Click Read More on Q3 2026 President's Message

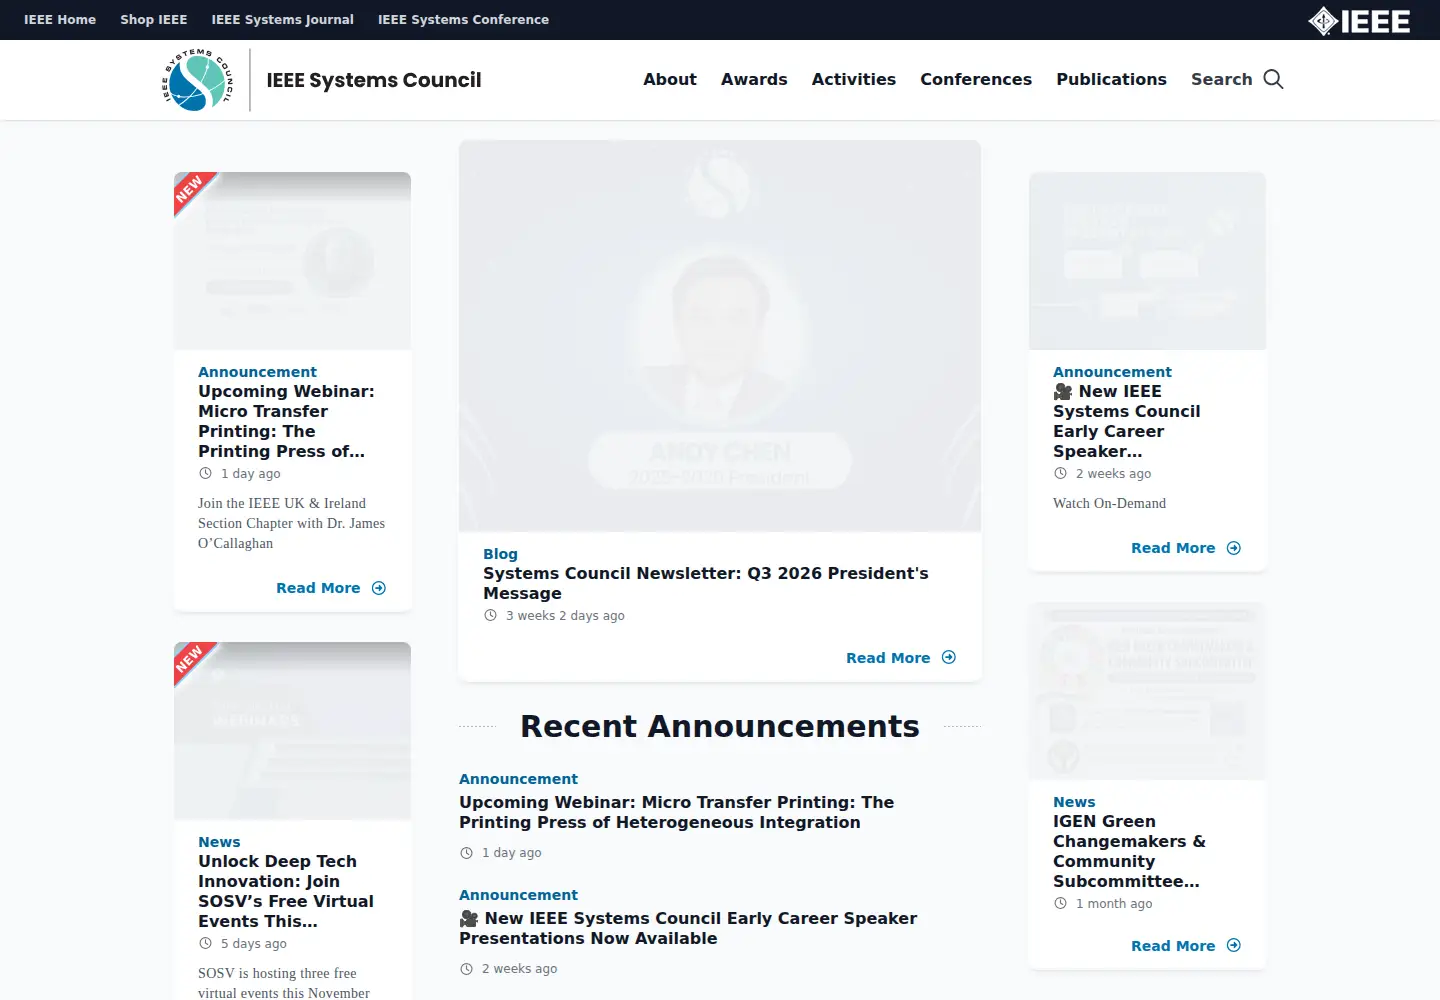[901, 658]
